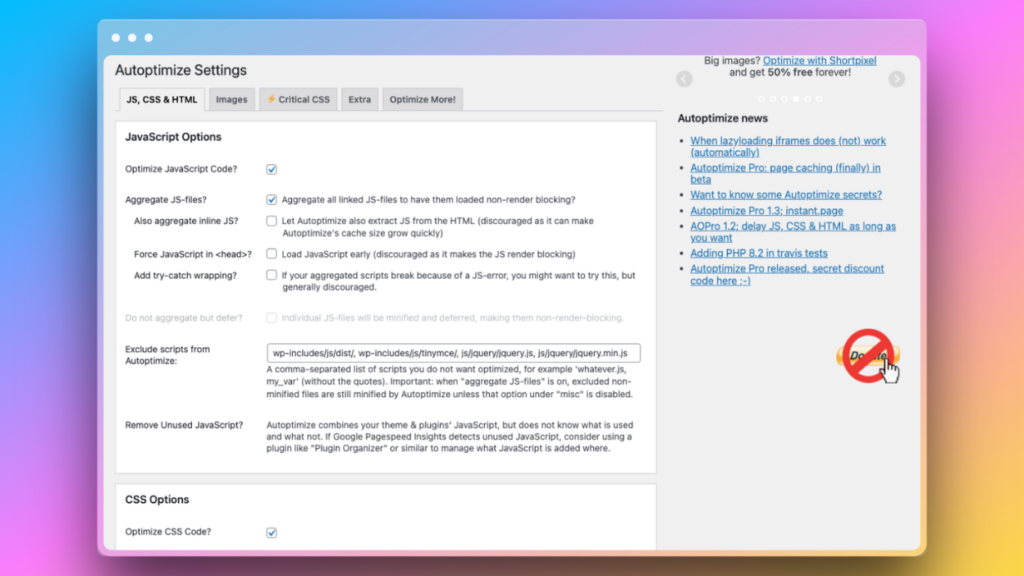Select the third banner carousel dot
The image size is (1024, 576).
(x=784, y=99)
